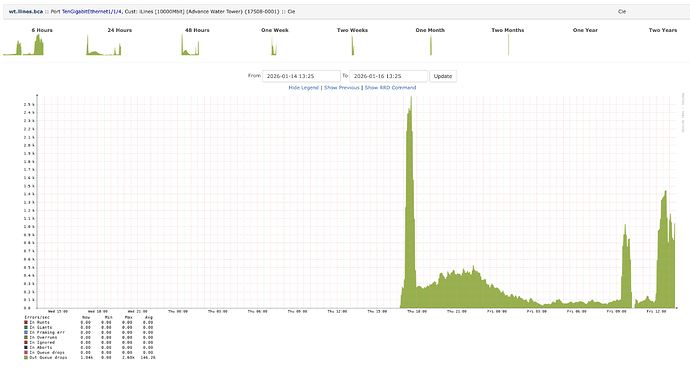Click the In Ignored legend swatch
This screenshot has height=370, width=690.
click(26, 342)
